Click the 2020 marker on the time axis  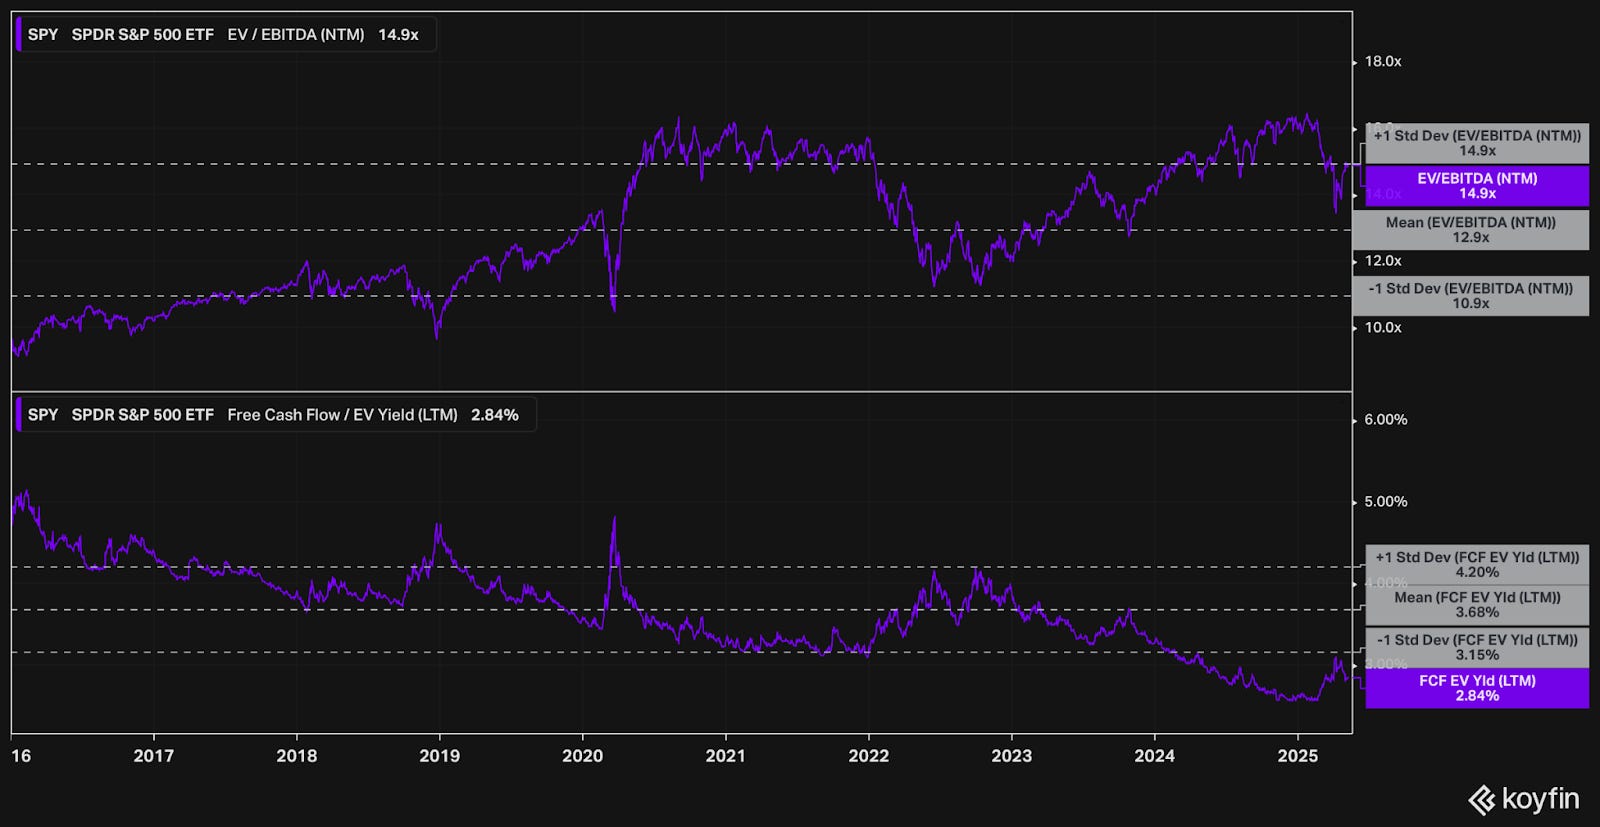point(583,756)
